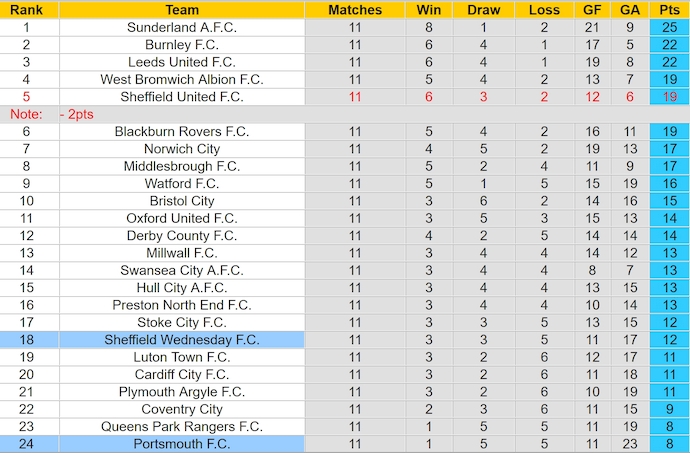Click the highlighted Portsmouth F.C. team cell
This screenshot has width=690, height=453.
[x=182, y=444]
